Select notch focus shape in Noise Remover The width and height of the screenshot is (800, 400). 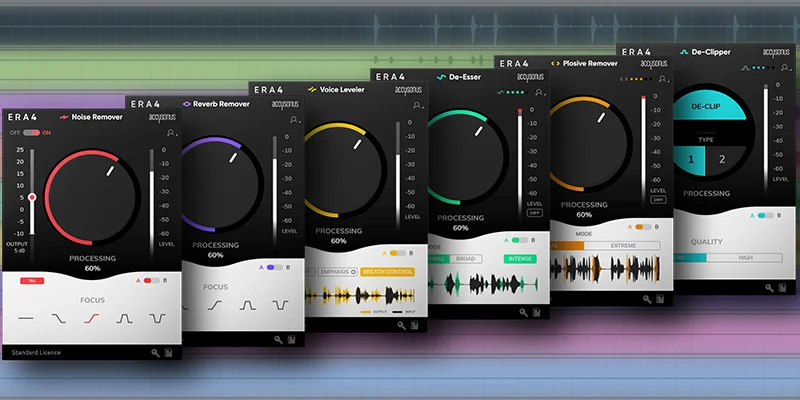157,318
